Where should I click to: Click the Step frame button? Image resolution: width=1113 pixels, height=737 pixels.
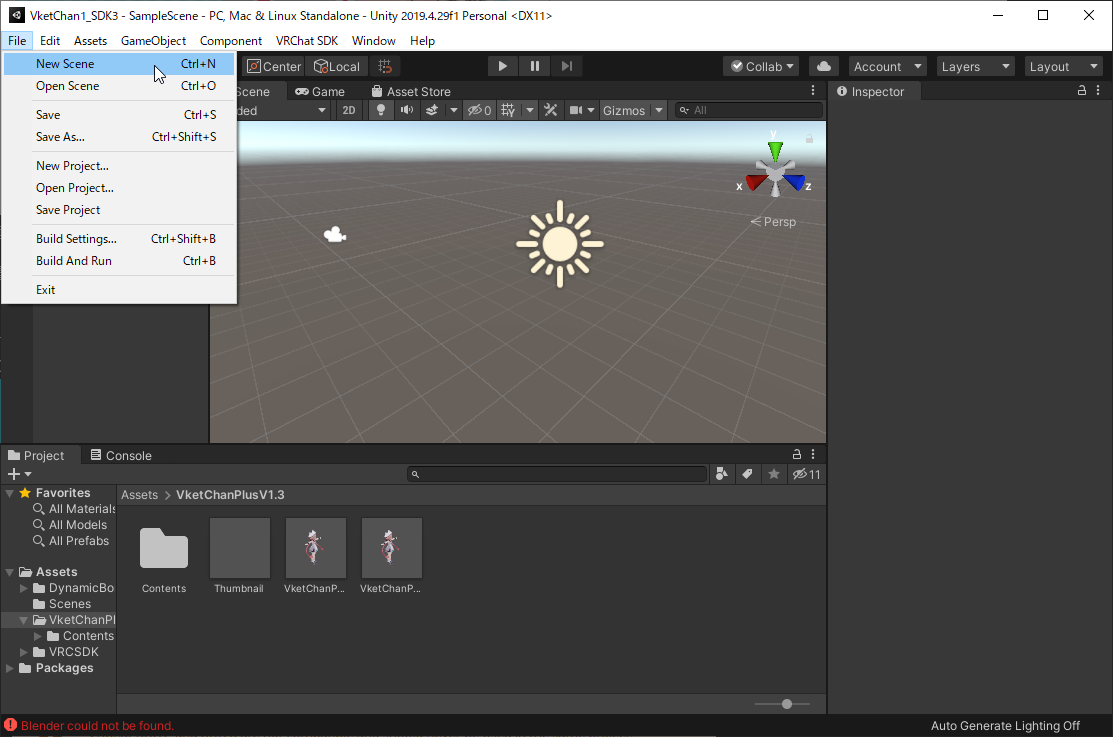tap(567, 66)
